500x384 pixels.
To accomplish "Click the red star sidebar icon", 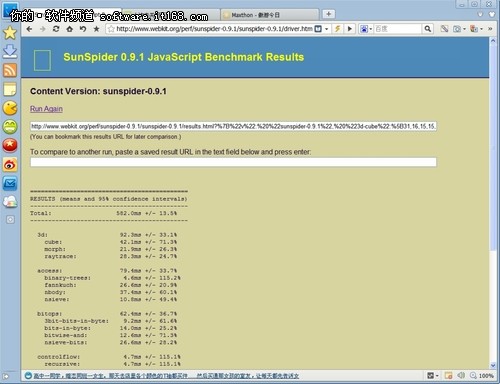I will point(10,145).
